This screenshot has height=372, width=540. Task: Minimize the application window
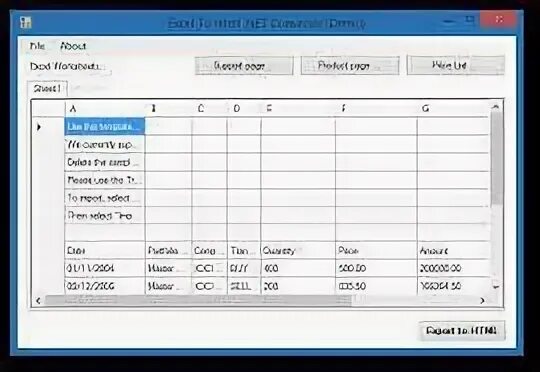coord(449,21)
